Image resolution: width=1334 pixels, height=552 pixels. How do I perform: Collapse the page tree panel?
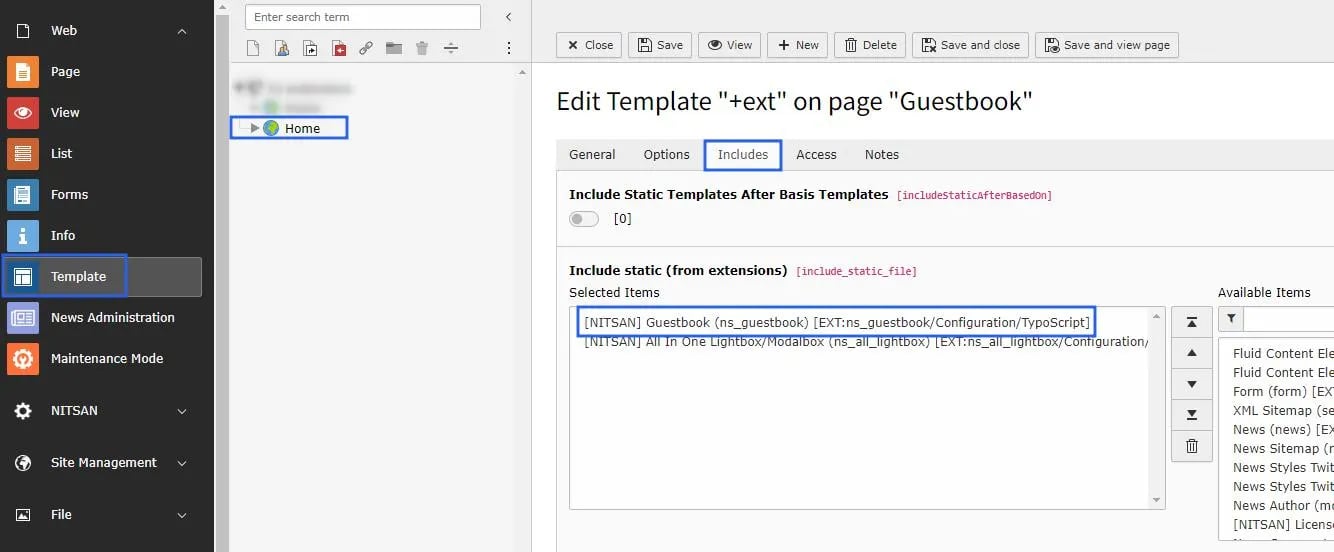click(x=508, y=17)
